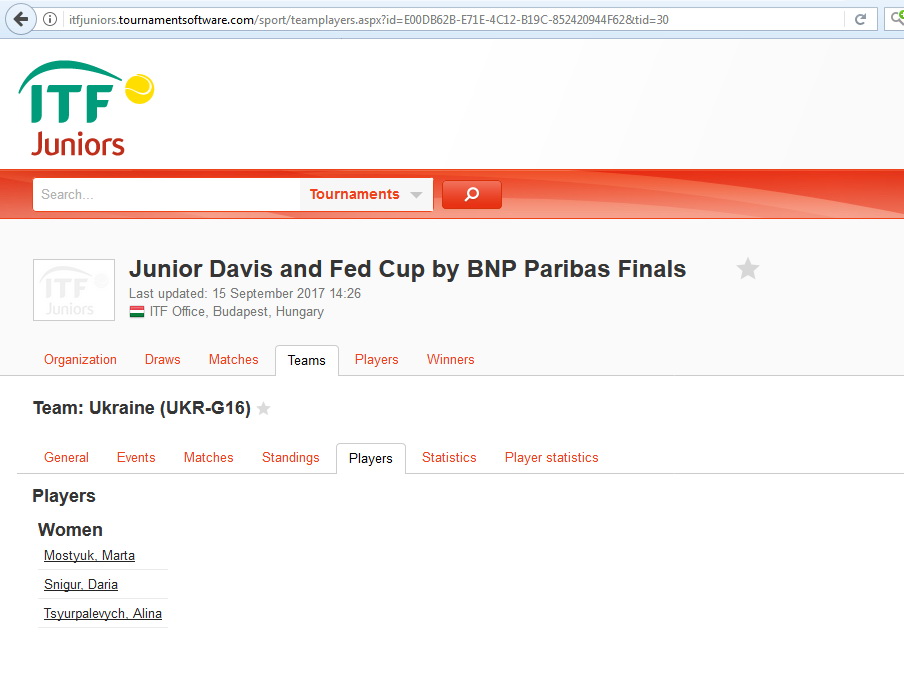Click the ITF Office, Budapest, Hungary text
The height and width of the screenshot is (683, 904).
pos(236,312)
